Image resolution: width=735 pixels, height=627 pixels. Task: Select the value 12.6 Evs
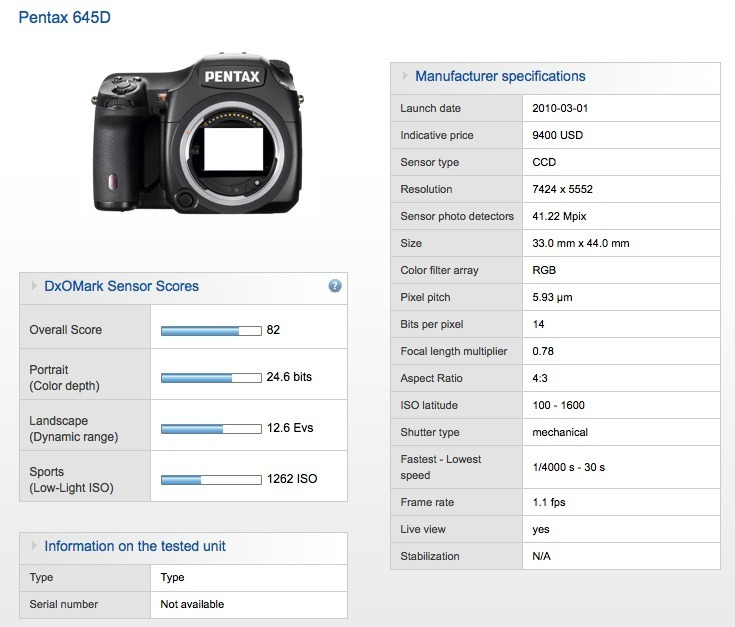[x=290, y=428]
